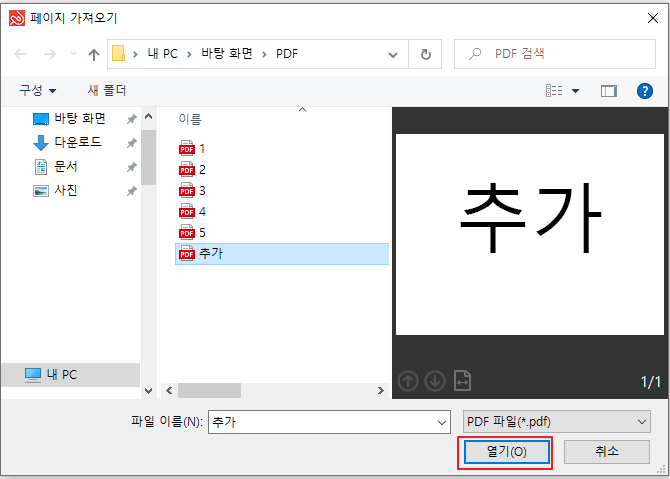Image resolution: width=670 pixels, height=479 pixels.
Task: Click the horizontal scroll left arrow
Action: coord(169,391)
